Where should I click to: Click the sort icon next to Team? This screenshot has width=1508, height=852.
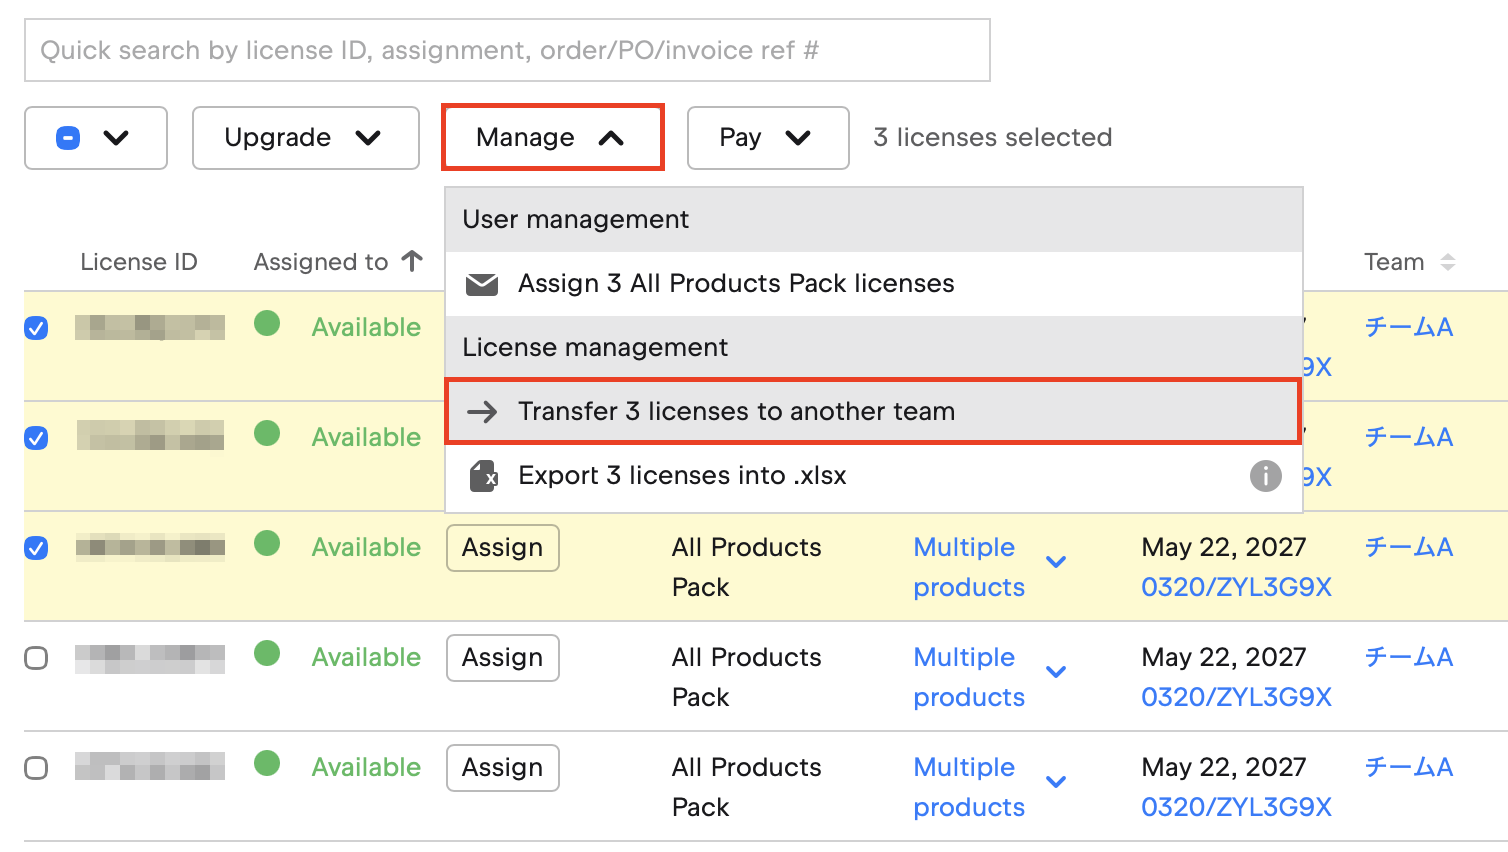pos(1447,262)
